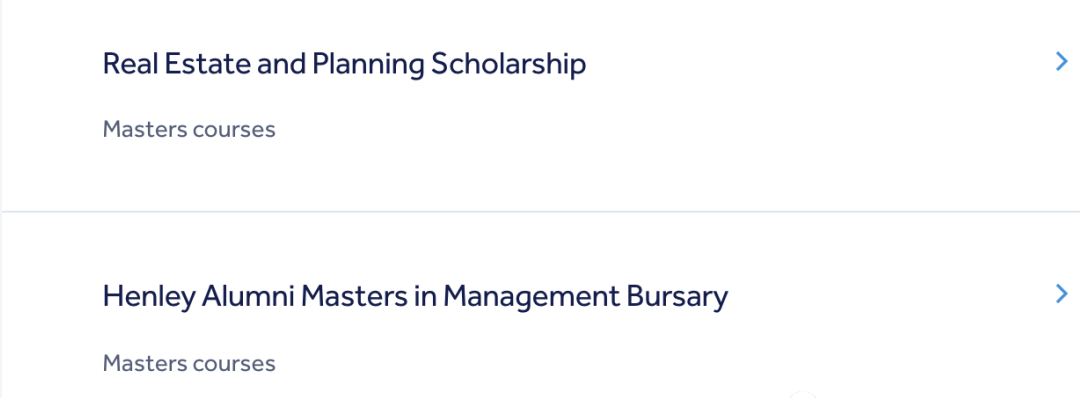The image size is (1080, 398).
Task: Click the chevron beside Henley Alumni Masters Bursary
Action: click(1061, 294)
